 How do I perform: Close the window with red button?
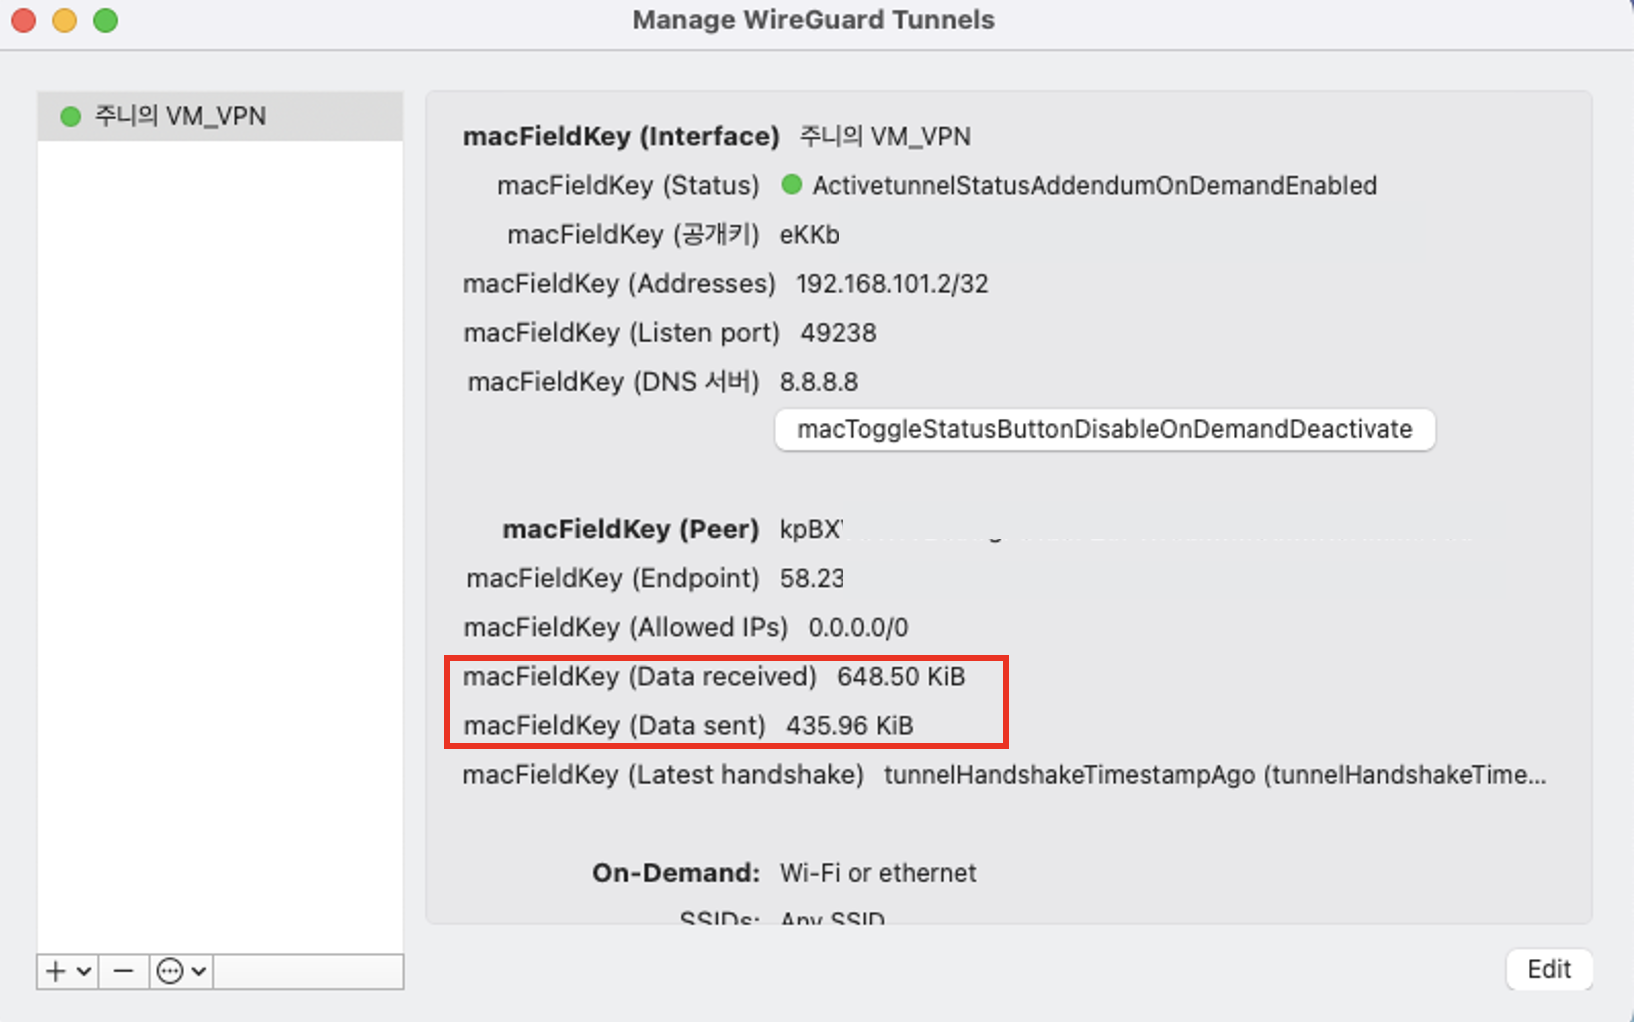(x=23, y=20)
